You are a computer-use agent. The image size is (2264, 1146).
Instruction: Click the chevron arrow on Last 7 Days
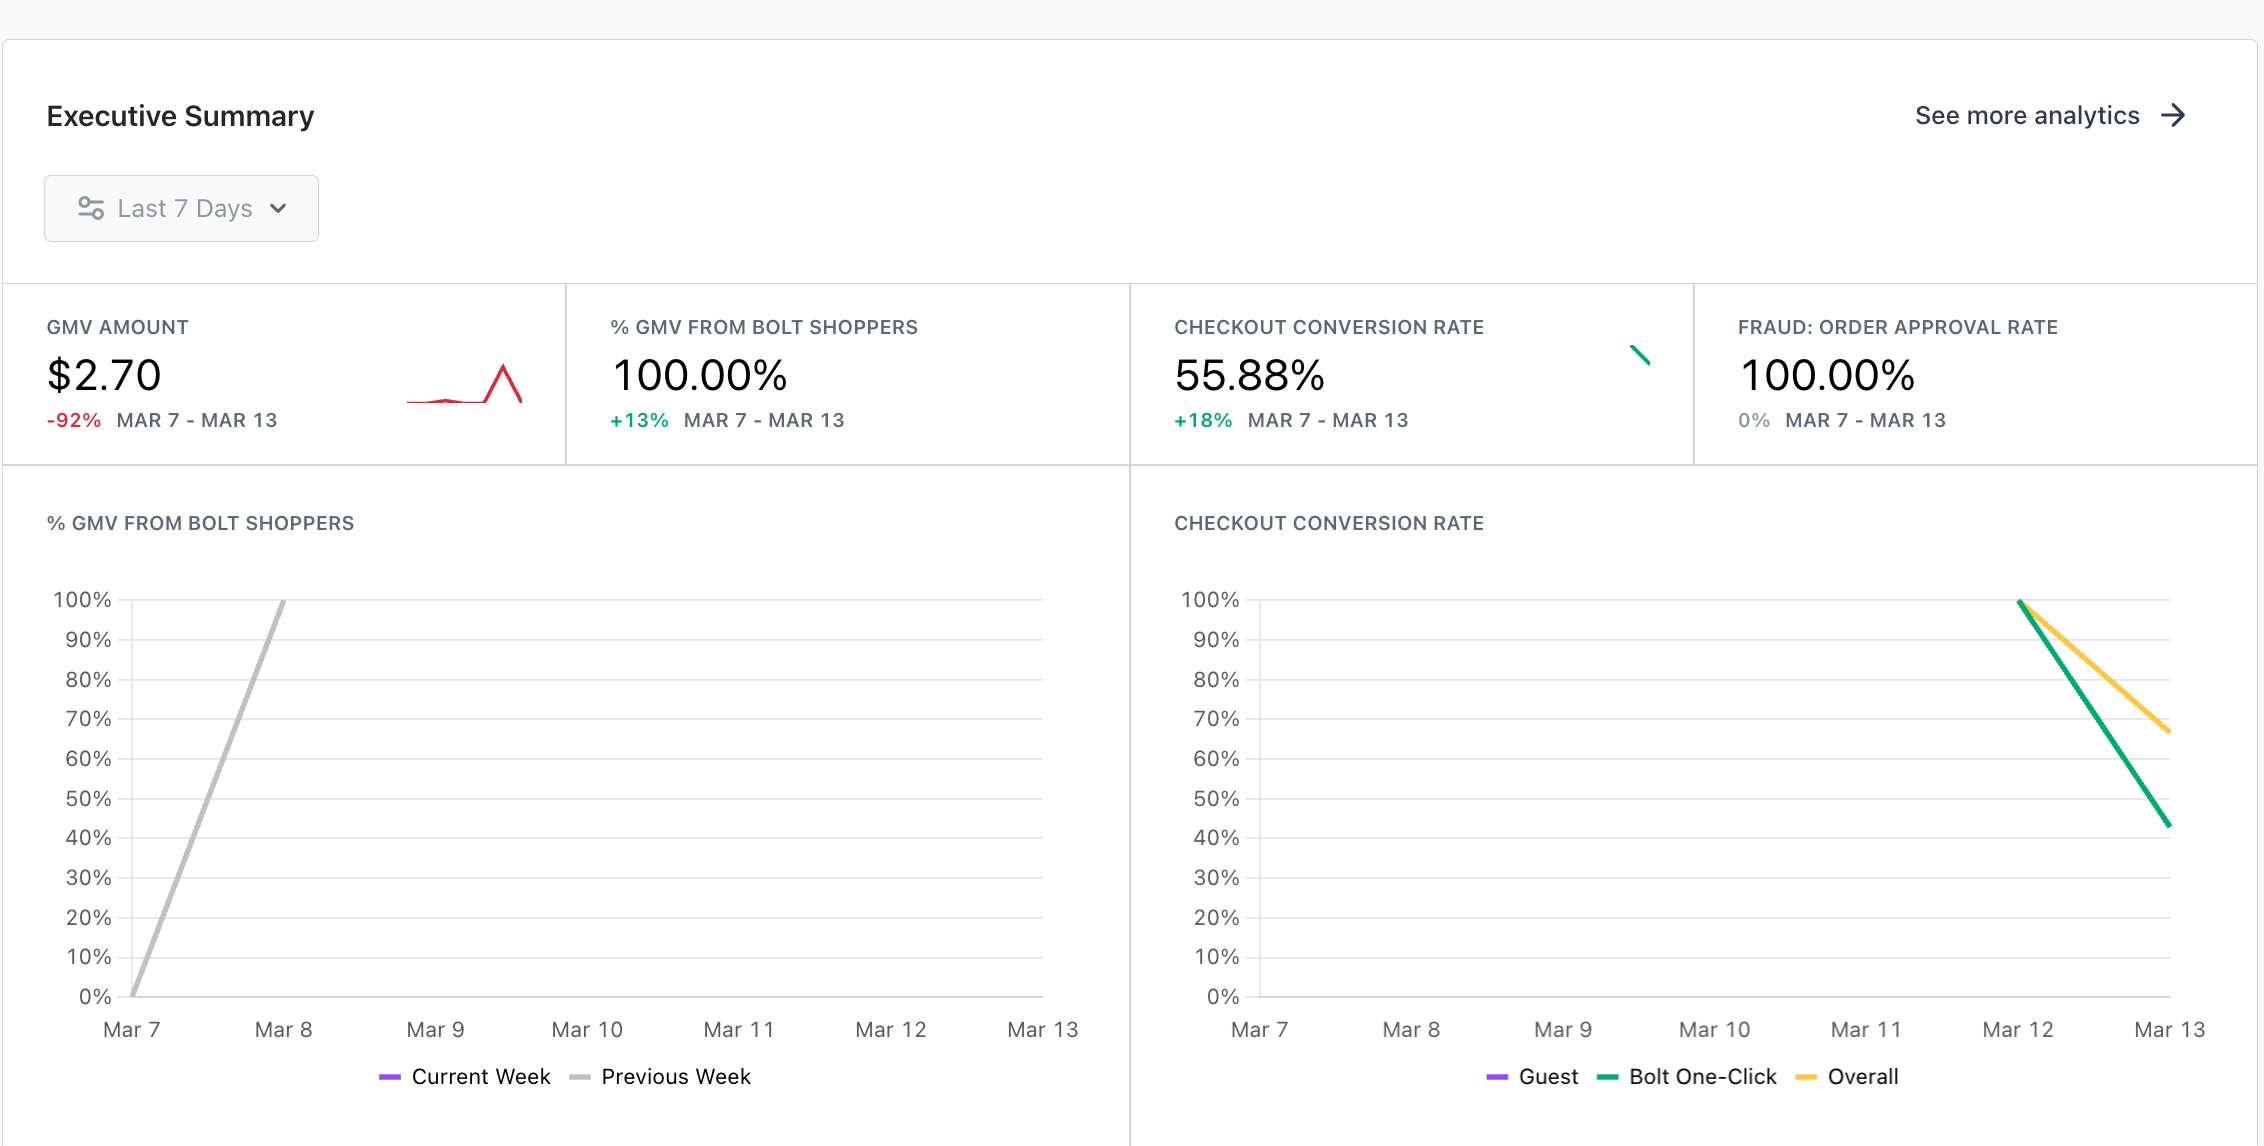coord(279,208)
